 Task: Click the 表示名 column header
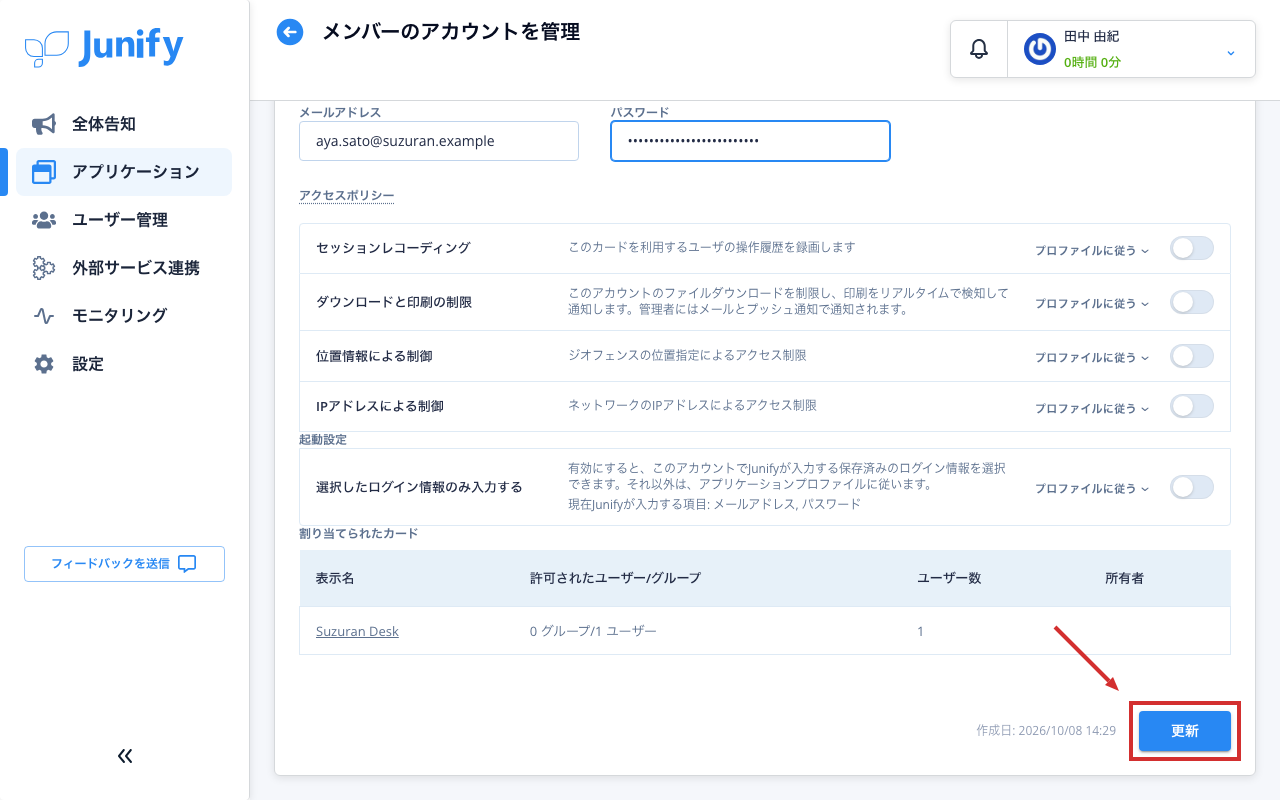335,578
